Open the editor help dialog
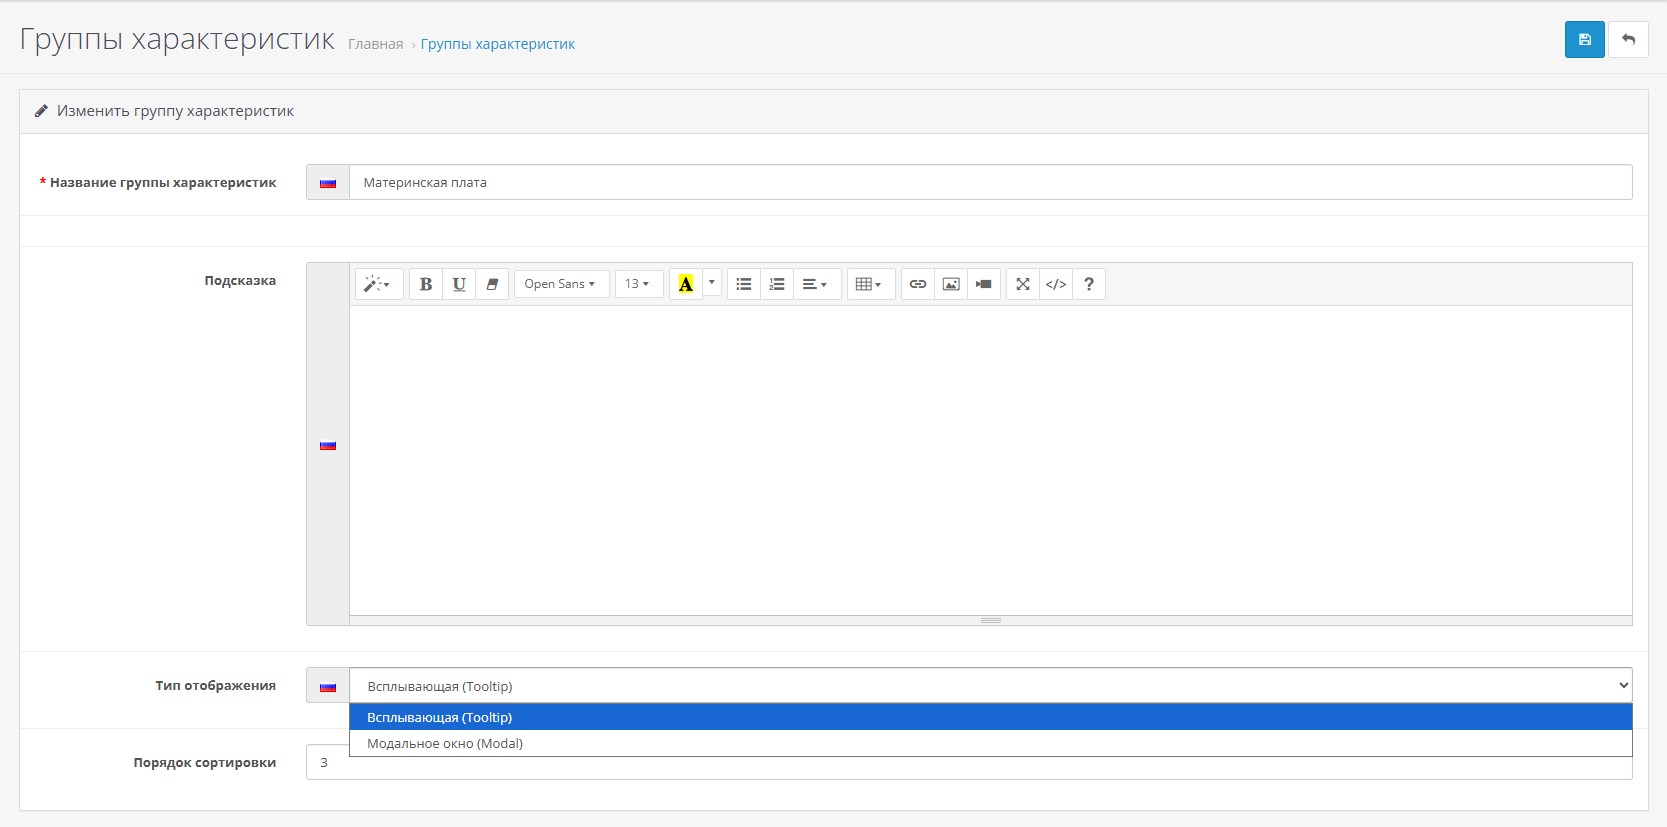 (1089, 284)
